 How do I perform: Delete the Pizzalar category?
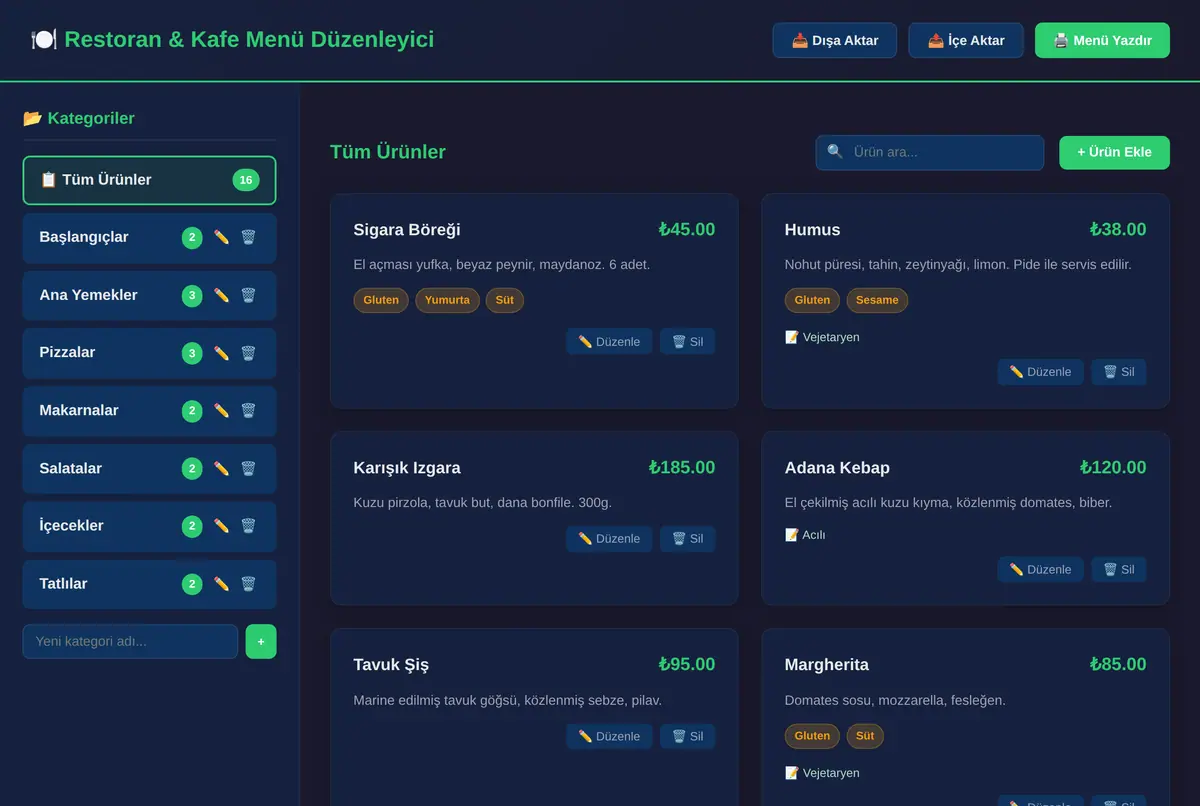248,353
